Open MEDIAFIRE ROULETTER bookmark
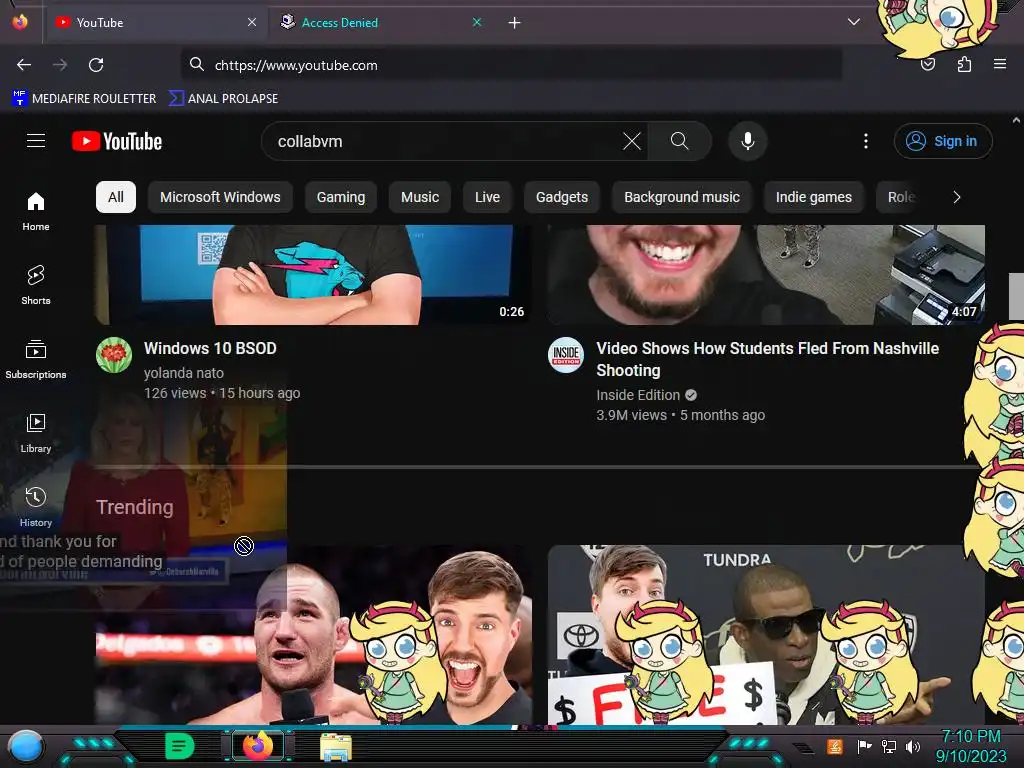This screenshot has width=1024, height=768. [84, 99]
